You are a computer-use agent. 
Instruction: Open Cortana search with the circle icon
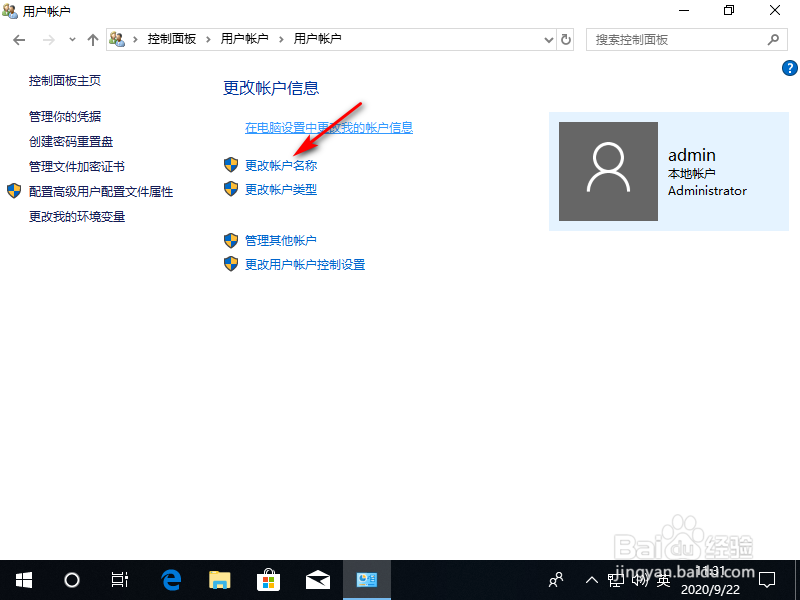tap(71, 580)
